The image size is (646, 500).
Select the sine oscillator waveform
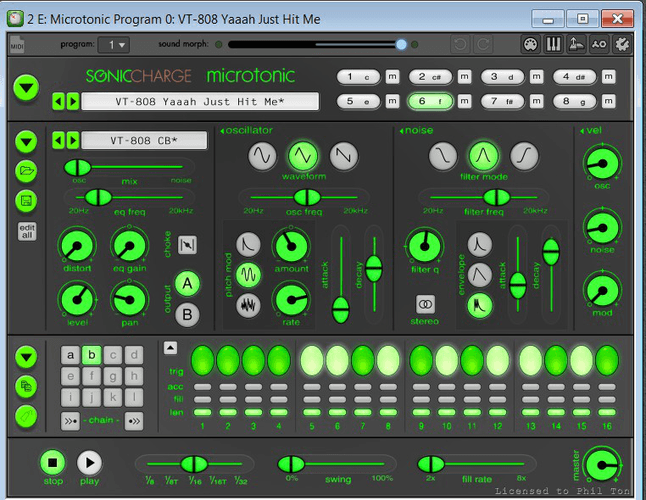262,156
